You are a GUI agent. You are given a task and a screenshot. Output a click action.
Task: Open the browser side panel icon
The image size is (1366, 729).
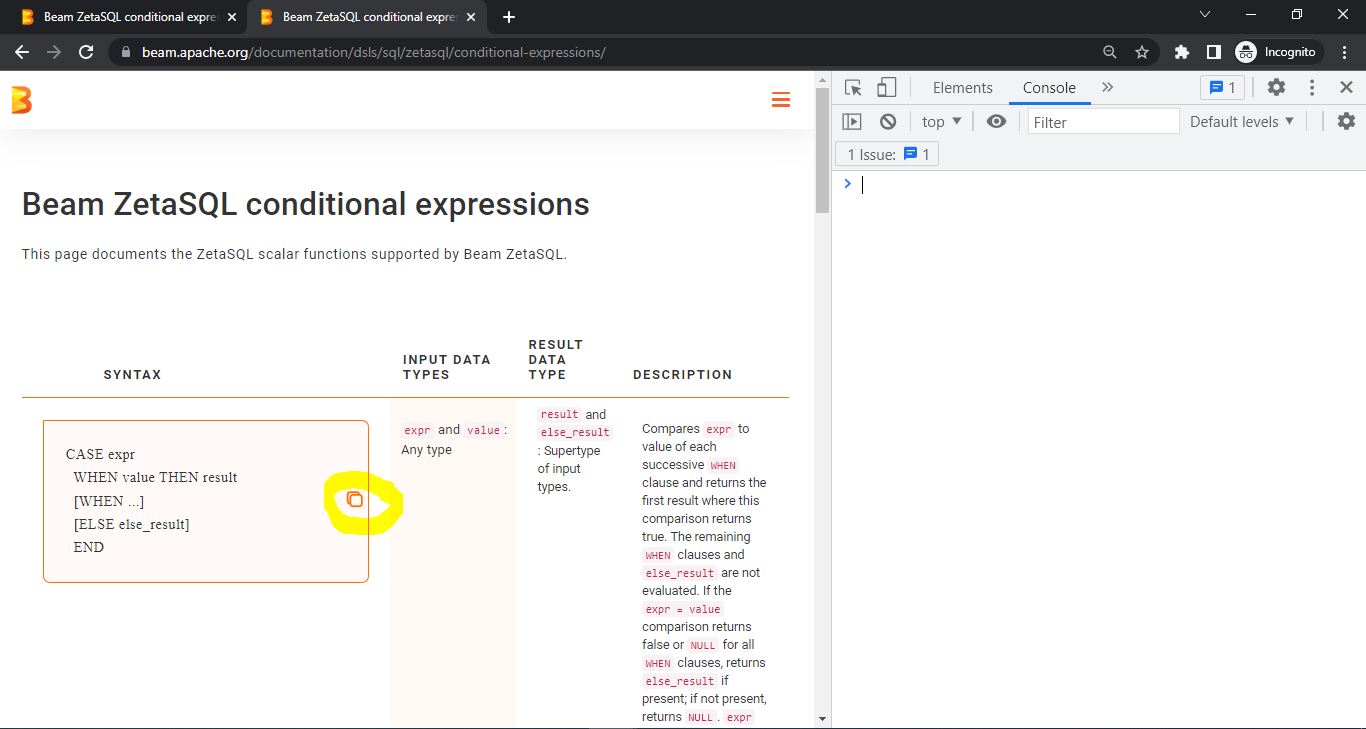pos(1213,52)
